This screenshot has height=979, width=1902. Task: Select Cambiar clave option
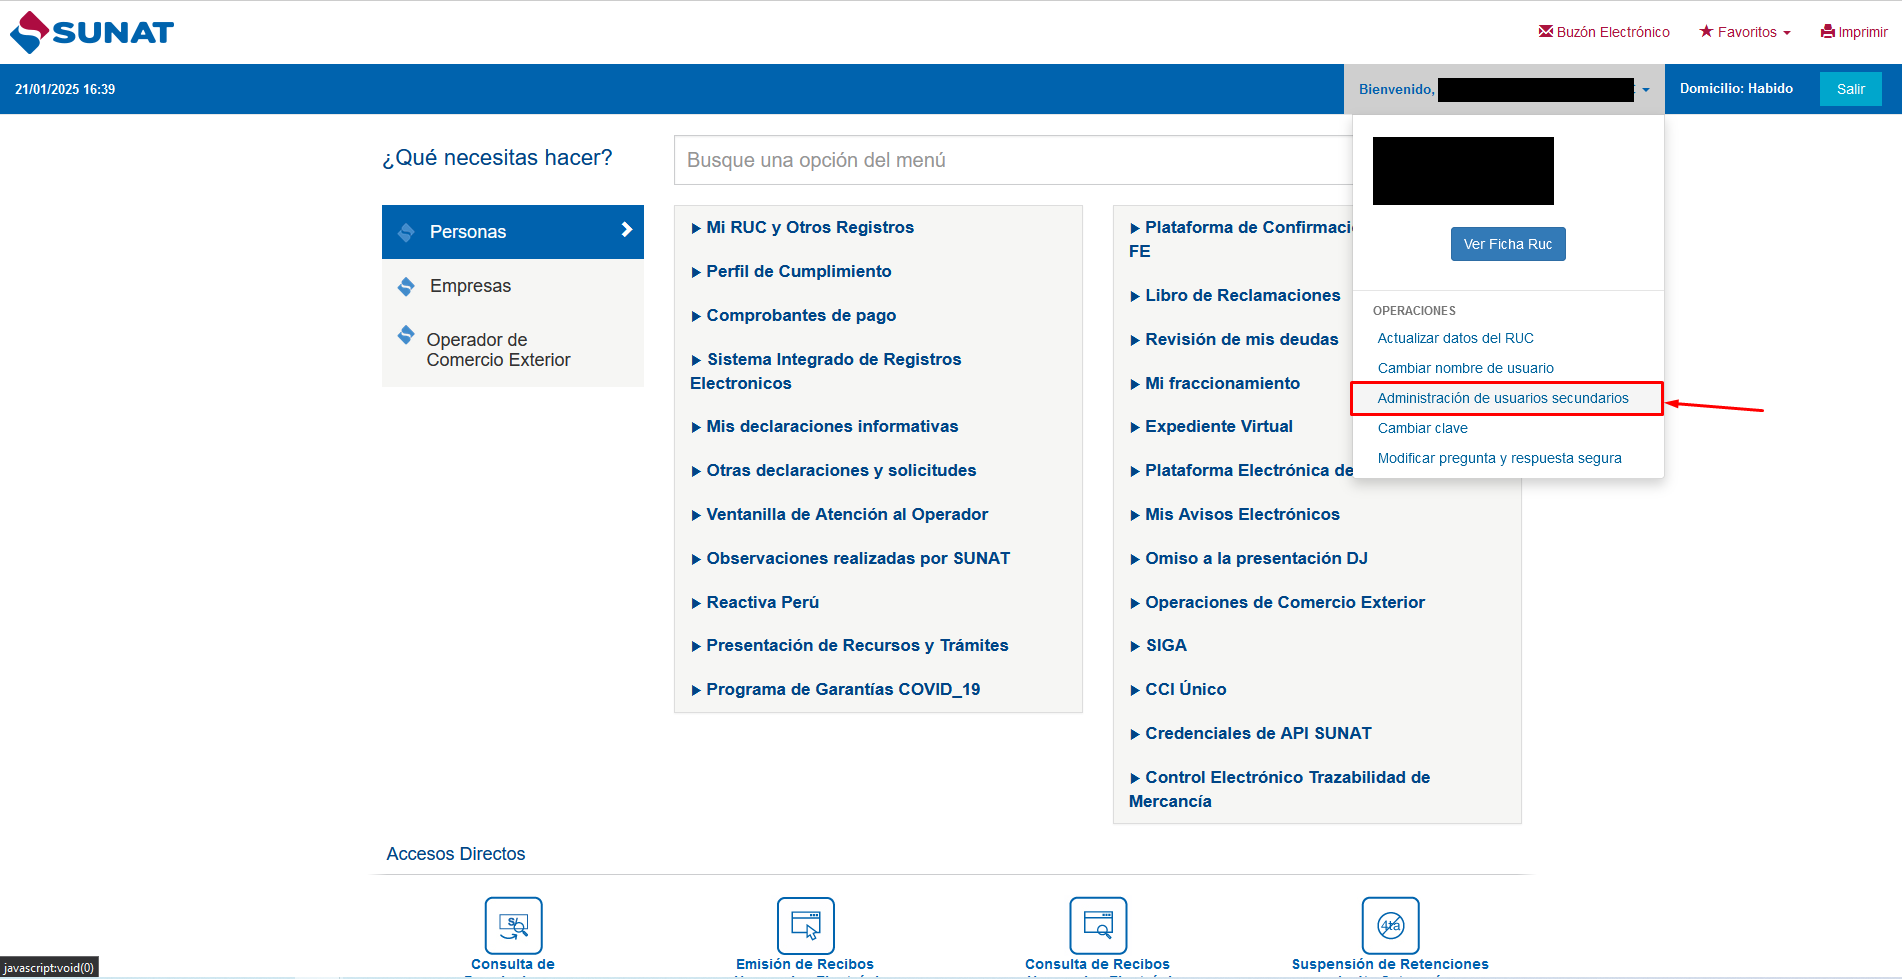pyautogui.click(x=1422, y=428)
